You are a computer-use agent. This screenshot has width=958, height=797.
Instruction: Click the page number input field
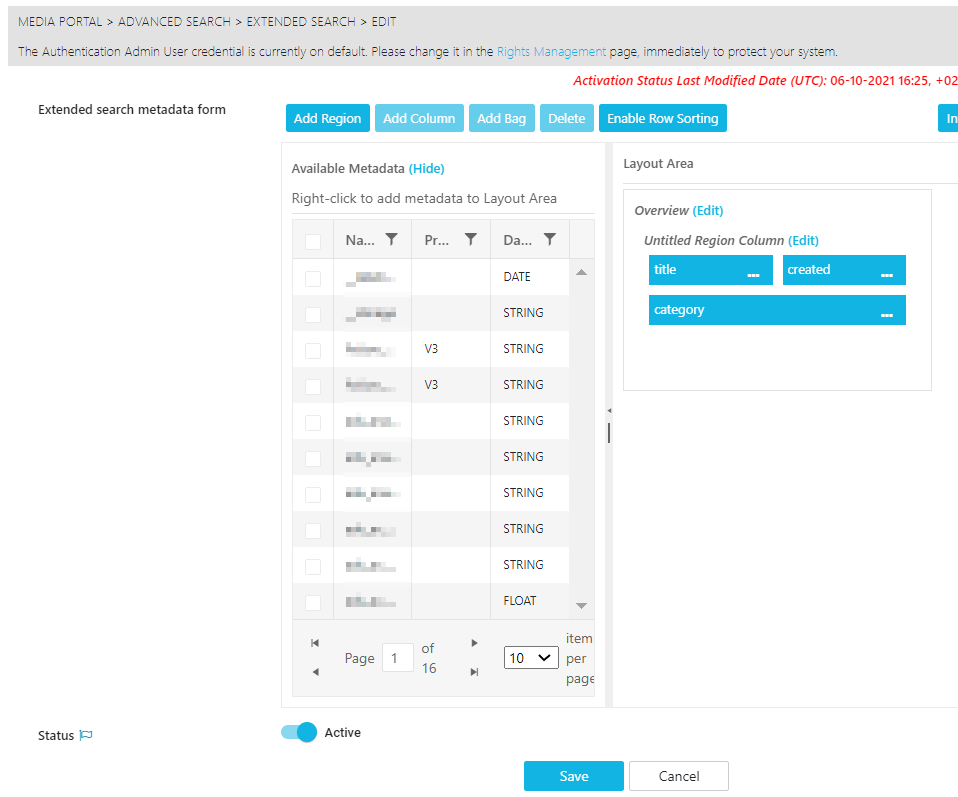[x=398, y=658]
